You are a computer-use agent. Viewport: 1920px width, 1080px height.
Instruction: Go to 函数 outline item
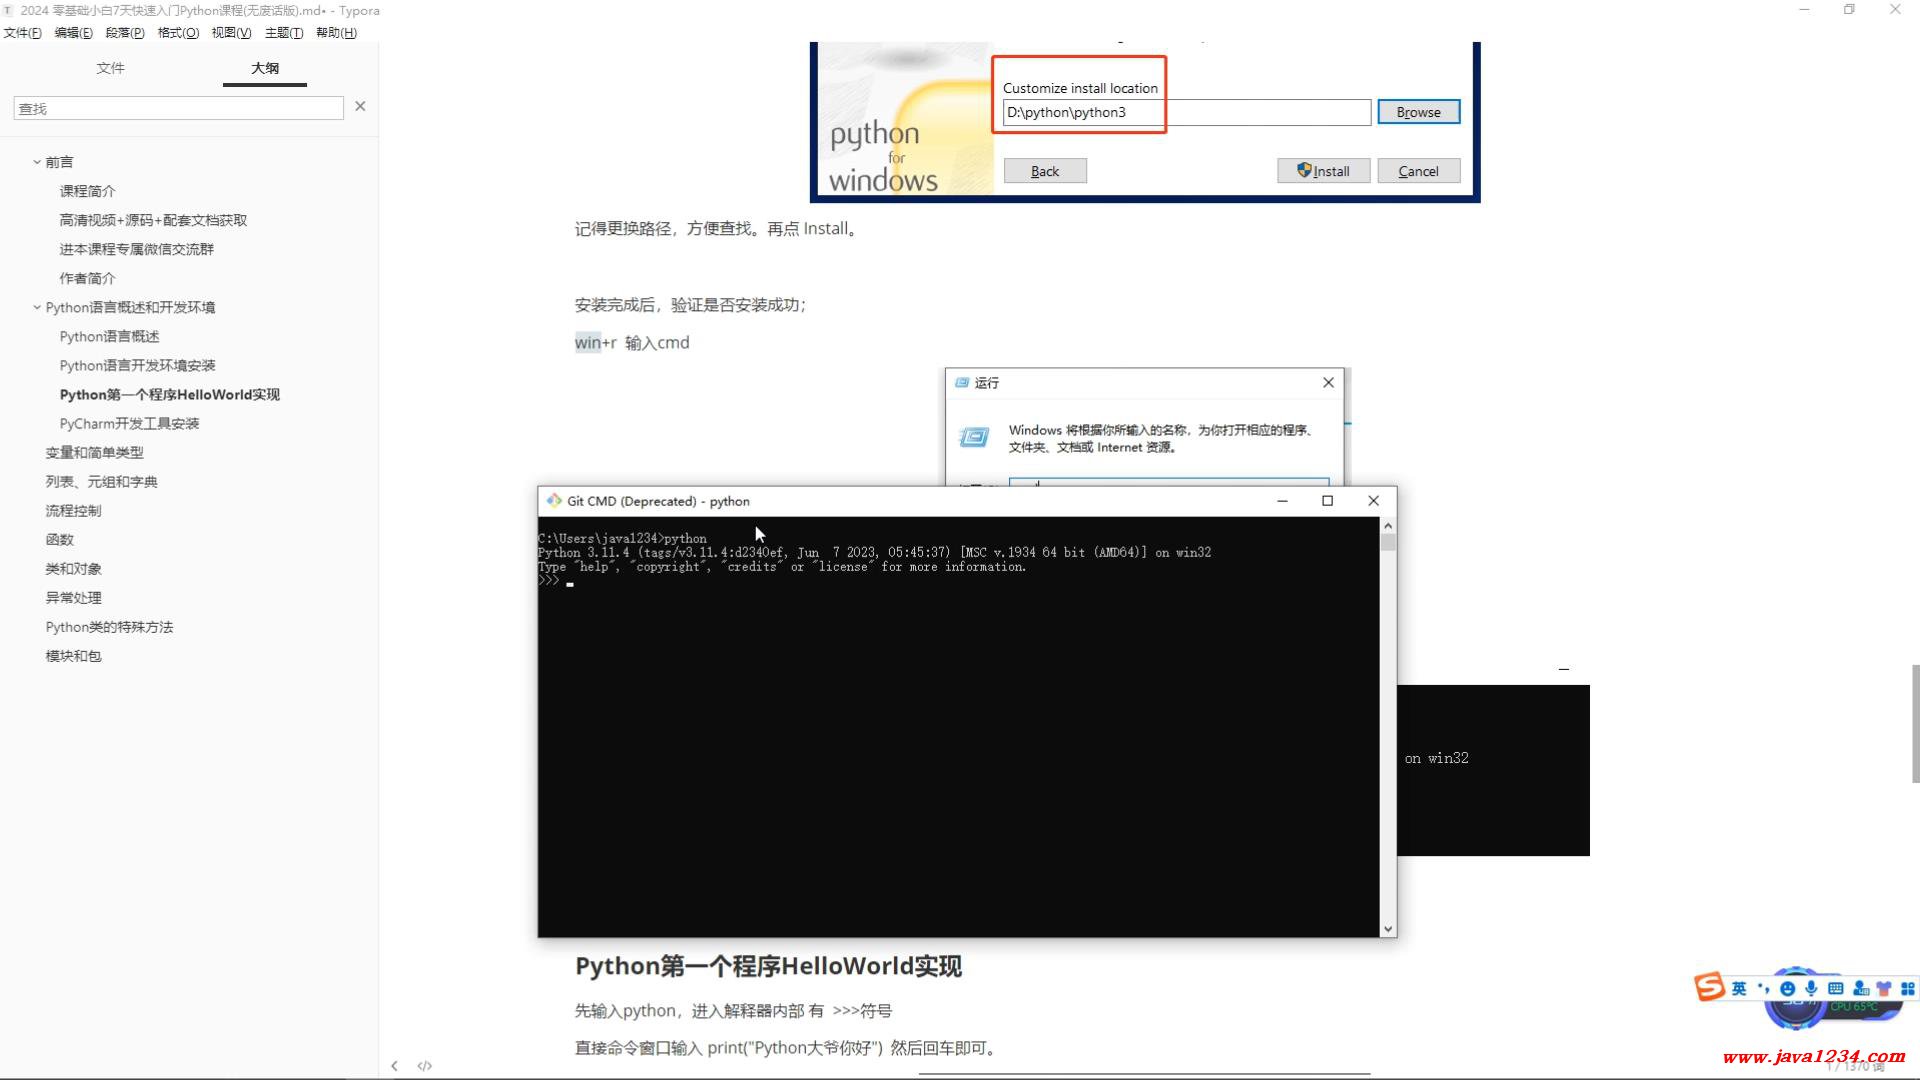pyautogui.click(x=59, y=539)
